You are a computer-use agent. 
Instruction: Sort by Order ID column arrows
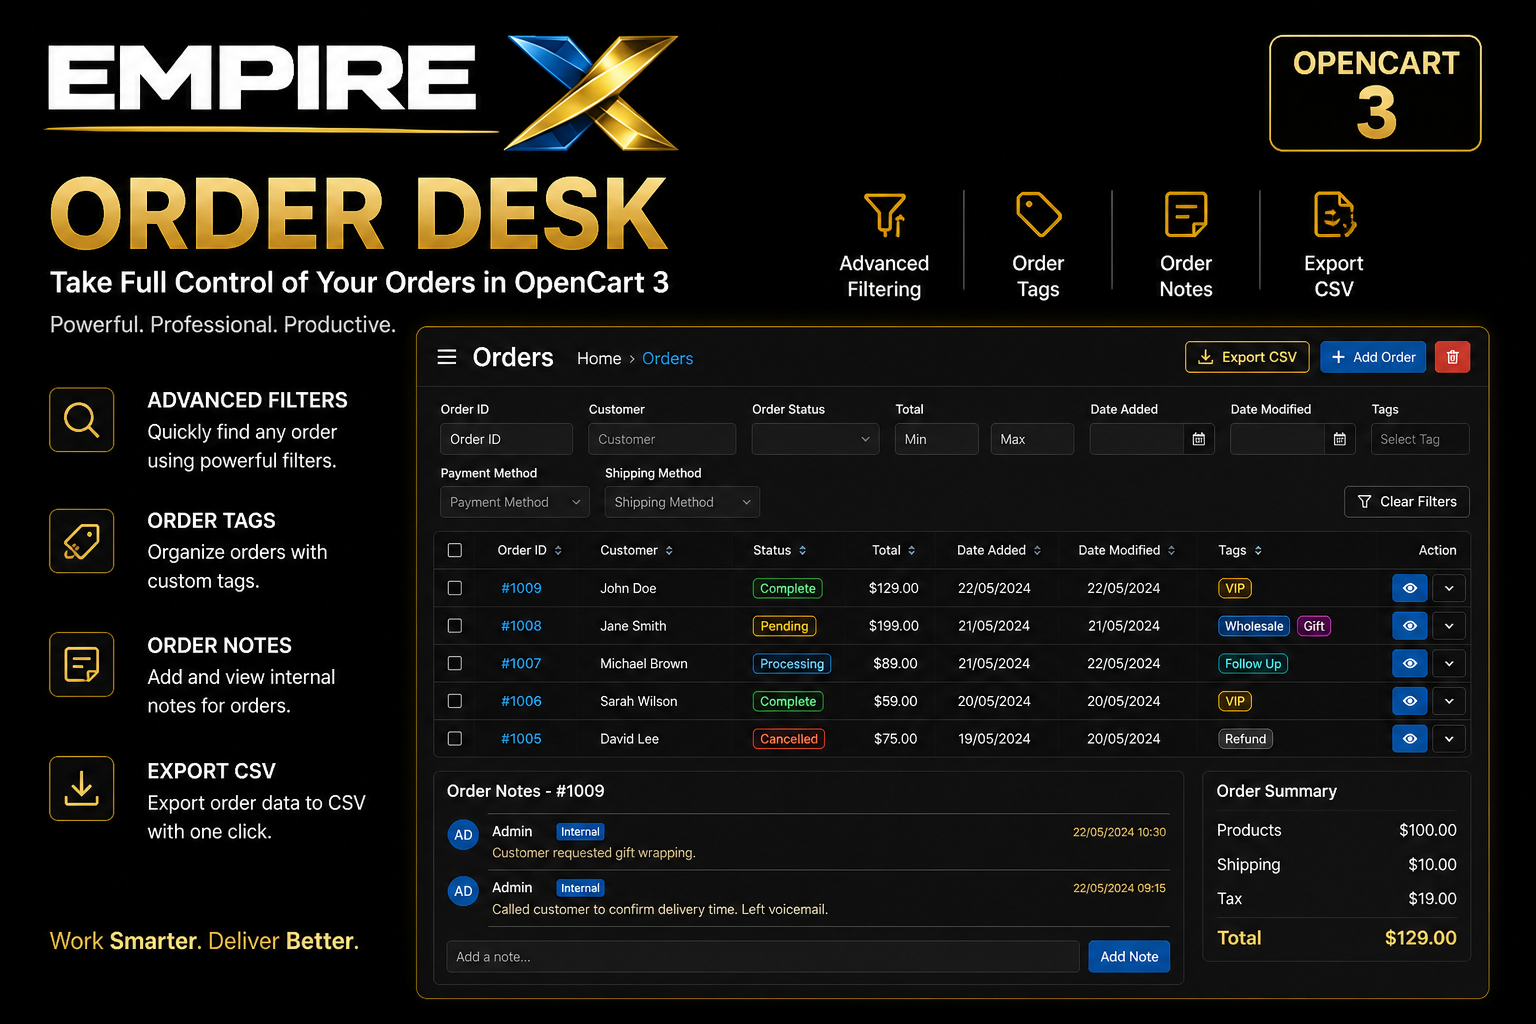coord(558,551)
